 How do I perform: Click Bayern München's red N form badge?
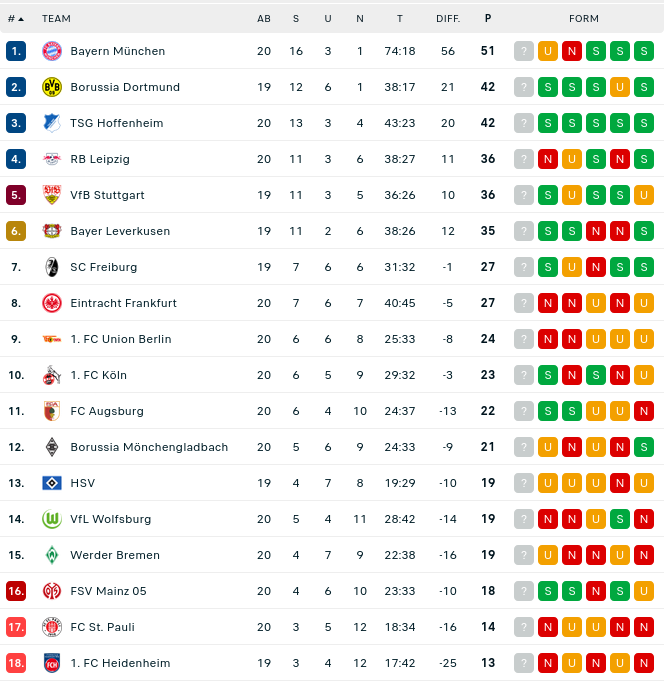tap(572, 51)
